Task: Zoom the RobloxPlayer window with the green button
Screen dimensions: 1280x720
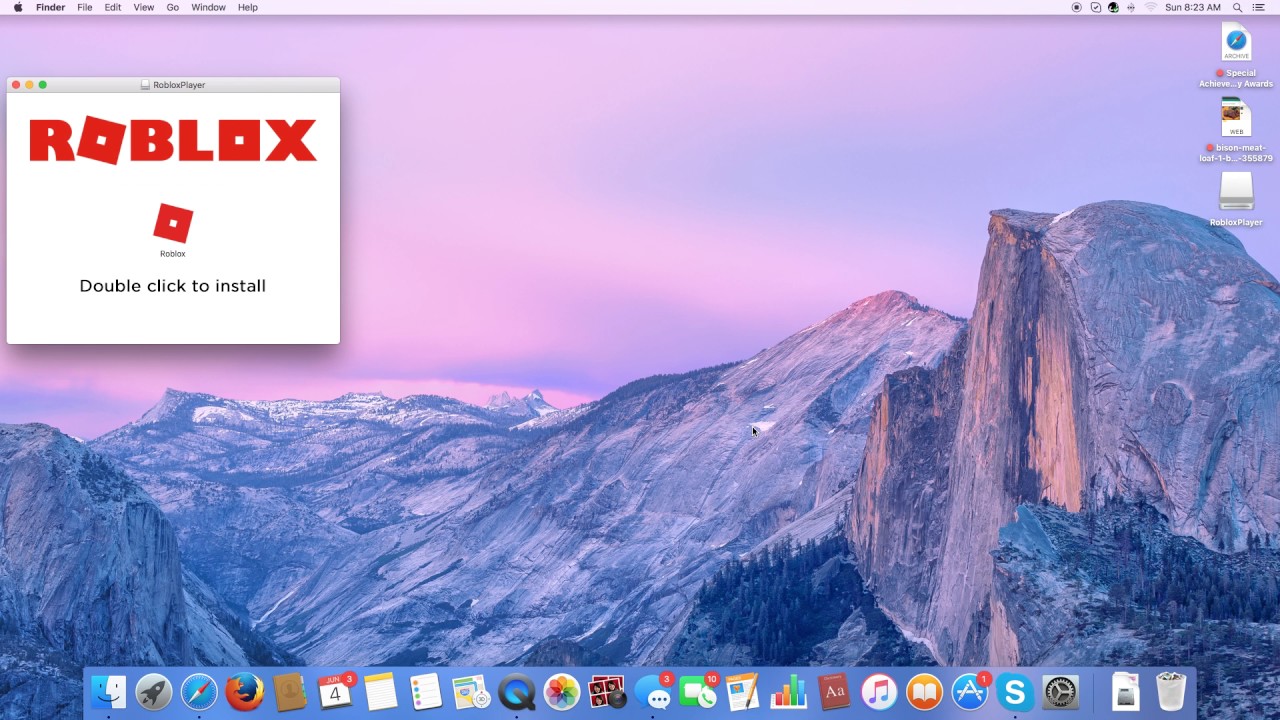Action: pos(42,85)
